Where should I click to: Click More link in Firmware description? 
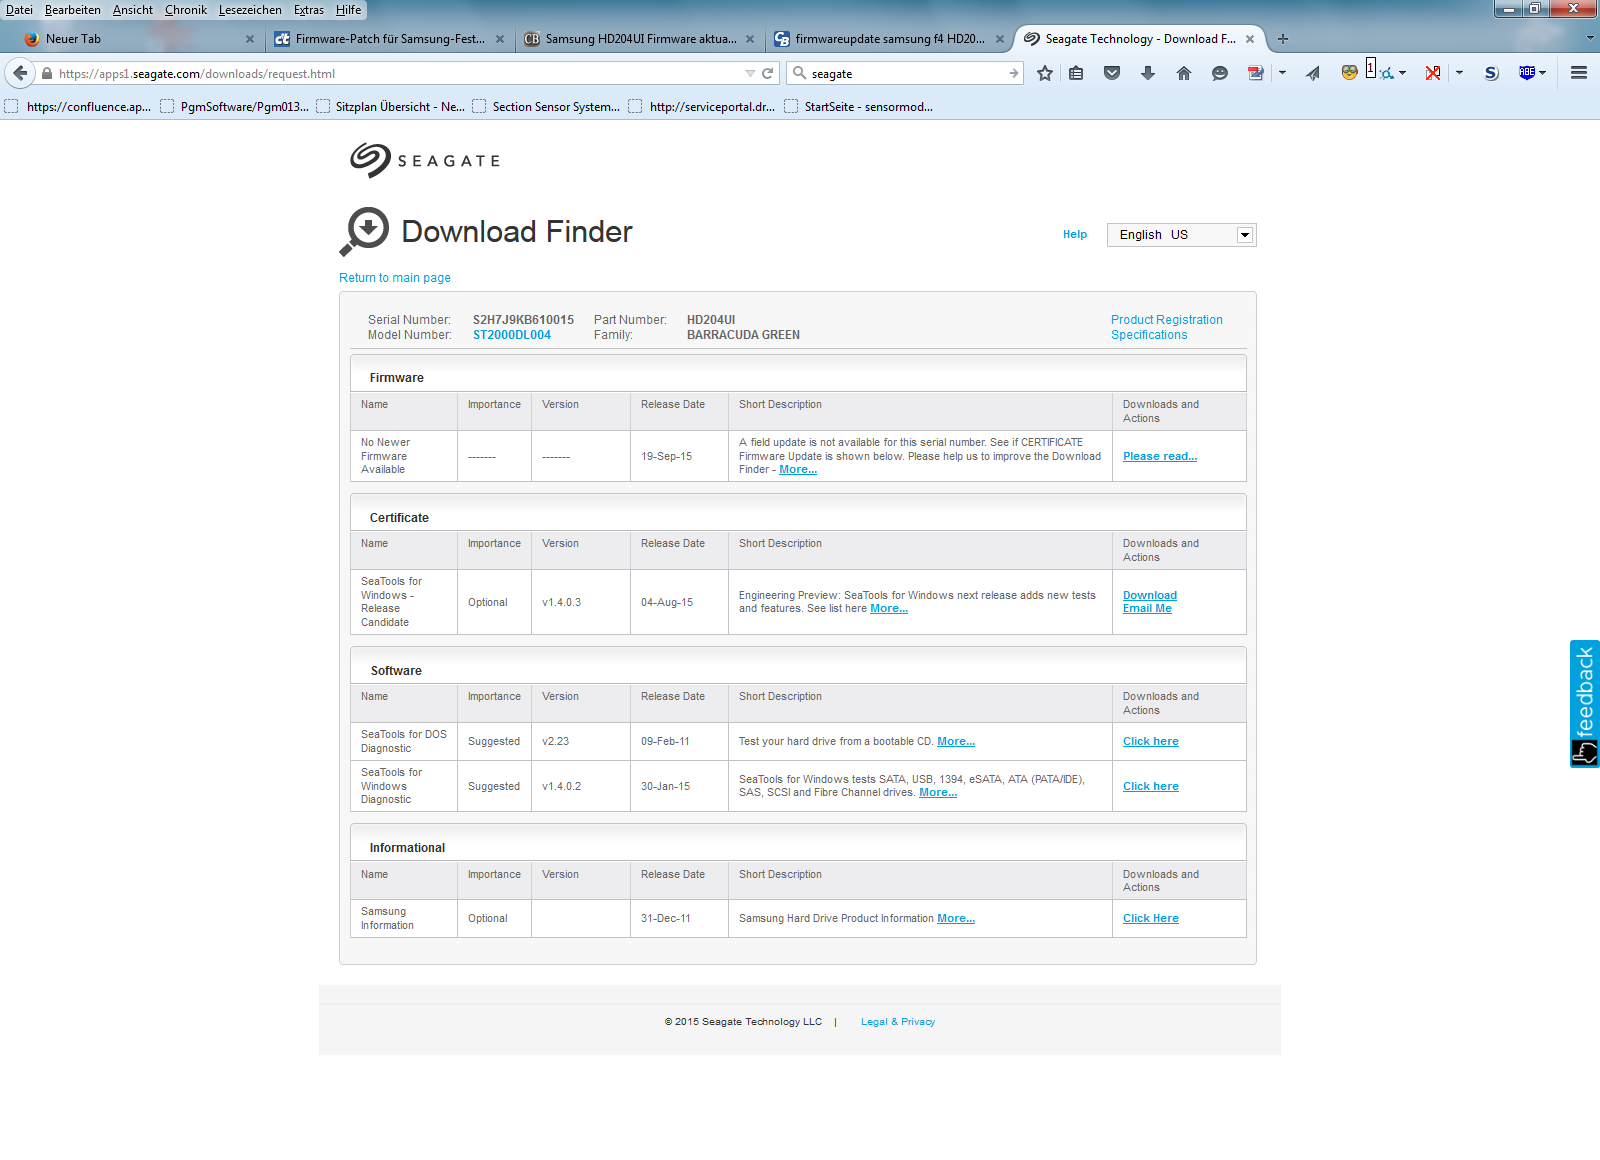point(798,469)
